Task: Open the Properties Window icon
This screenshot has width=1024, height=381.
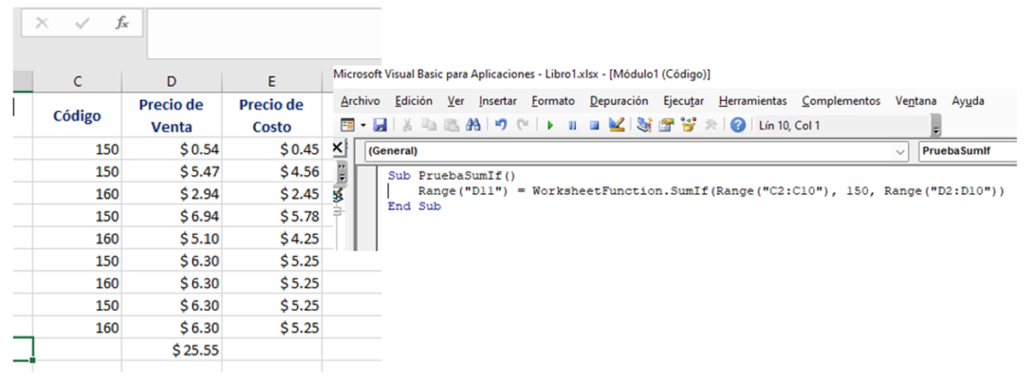Action: 666,125
